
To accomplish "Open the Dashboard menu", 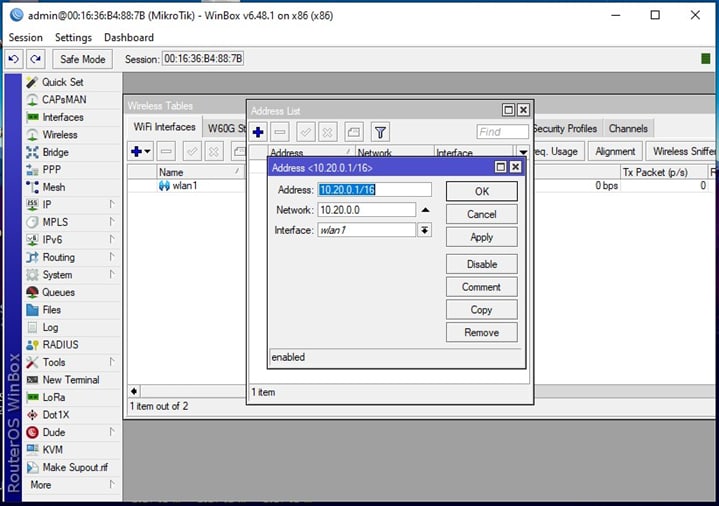I will [x=129, y=38].
